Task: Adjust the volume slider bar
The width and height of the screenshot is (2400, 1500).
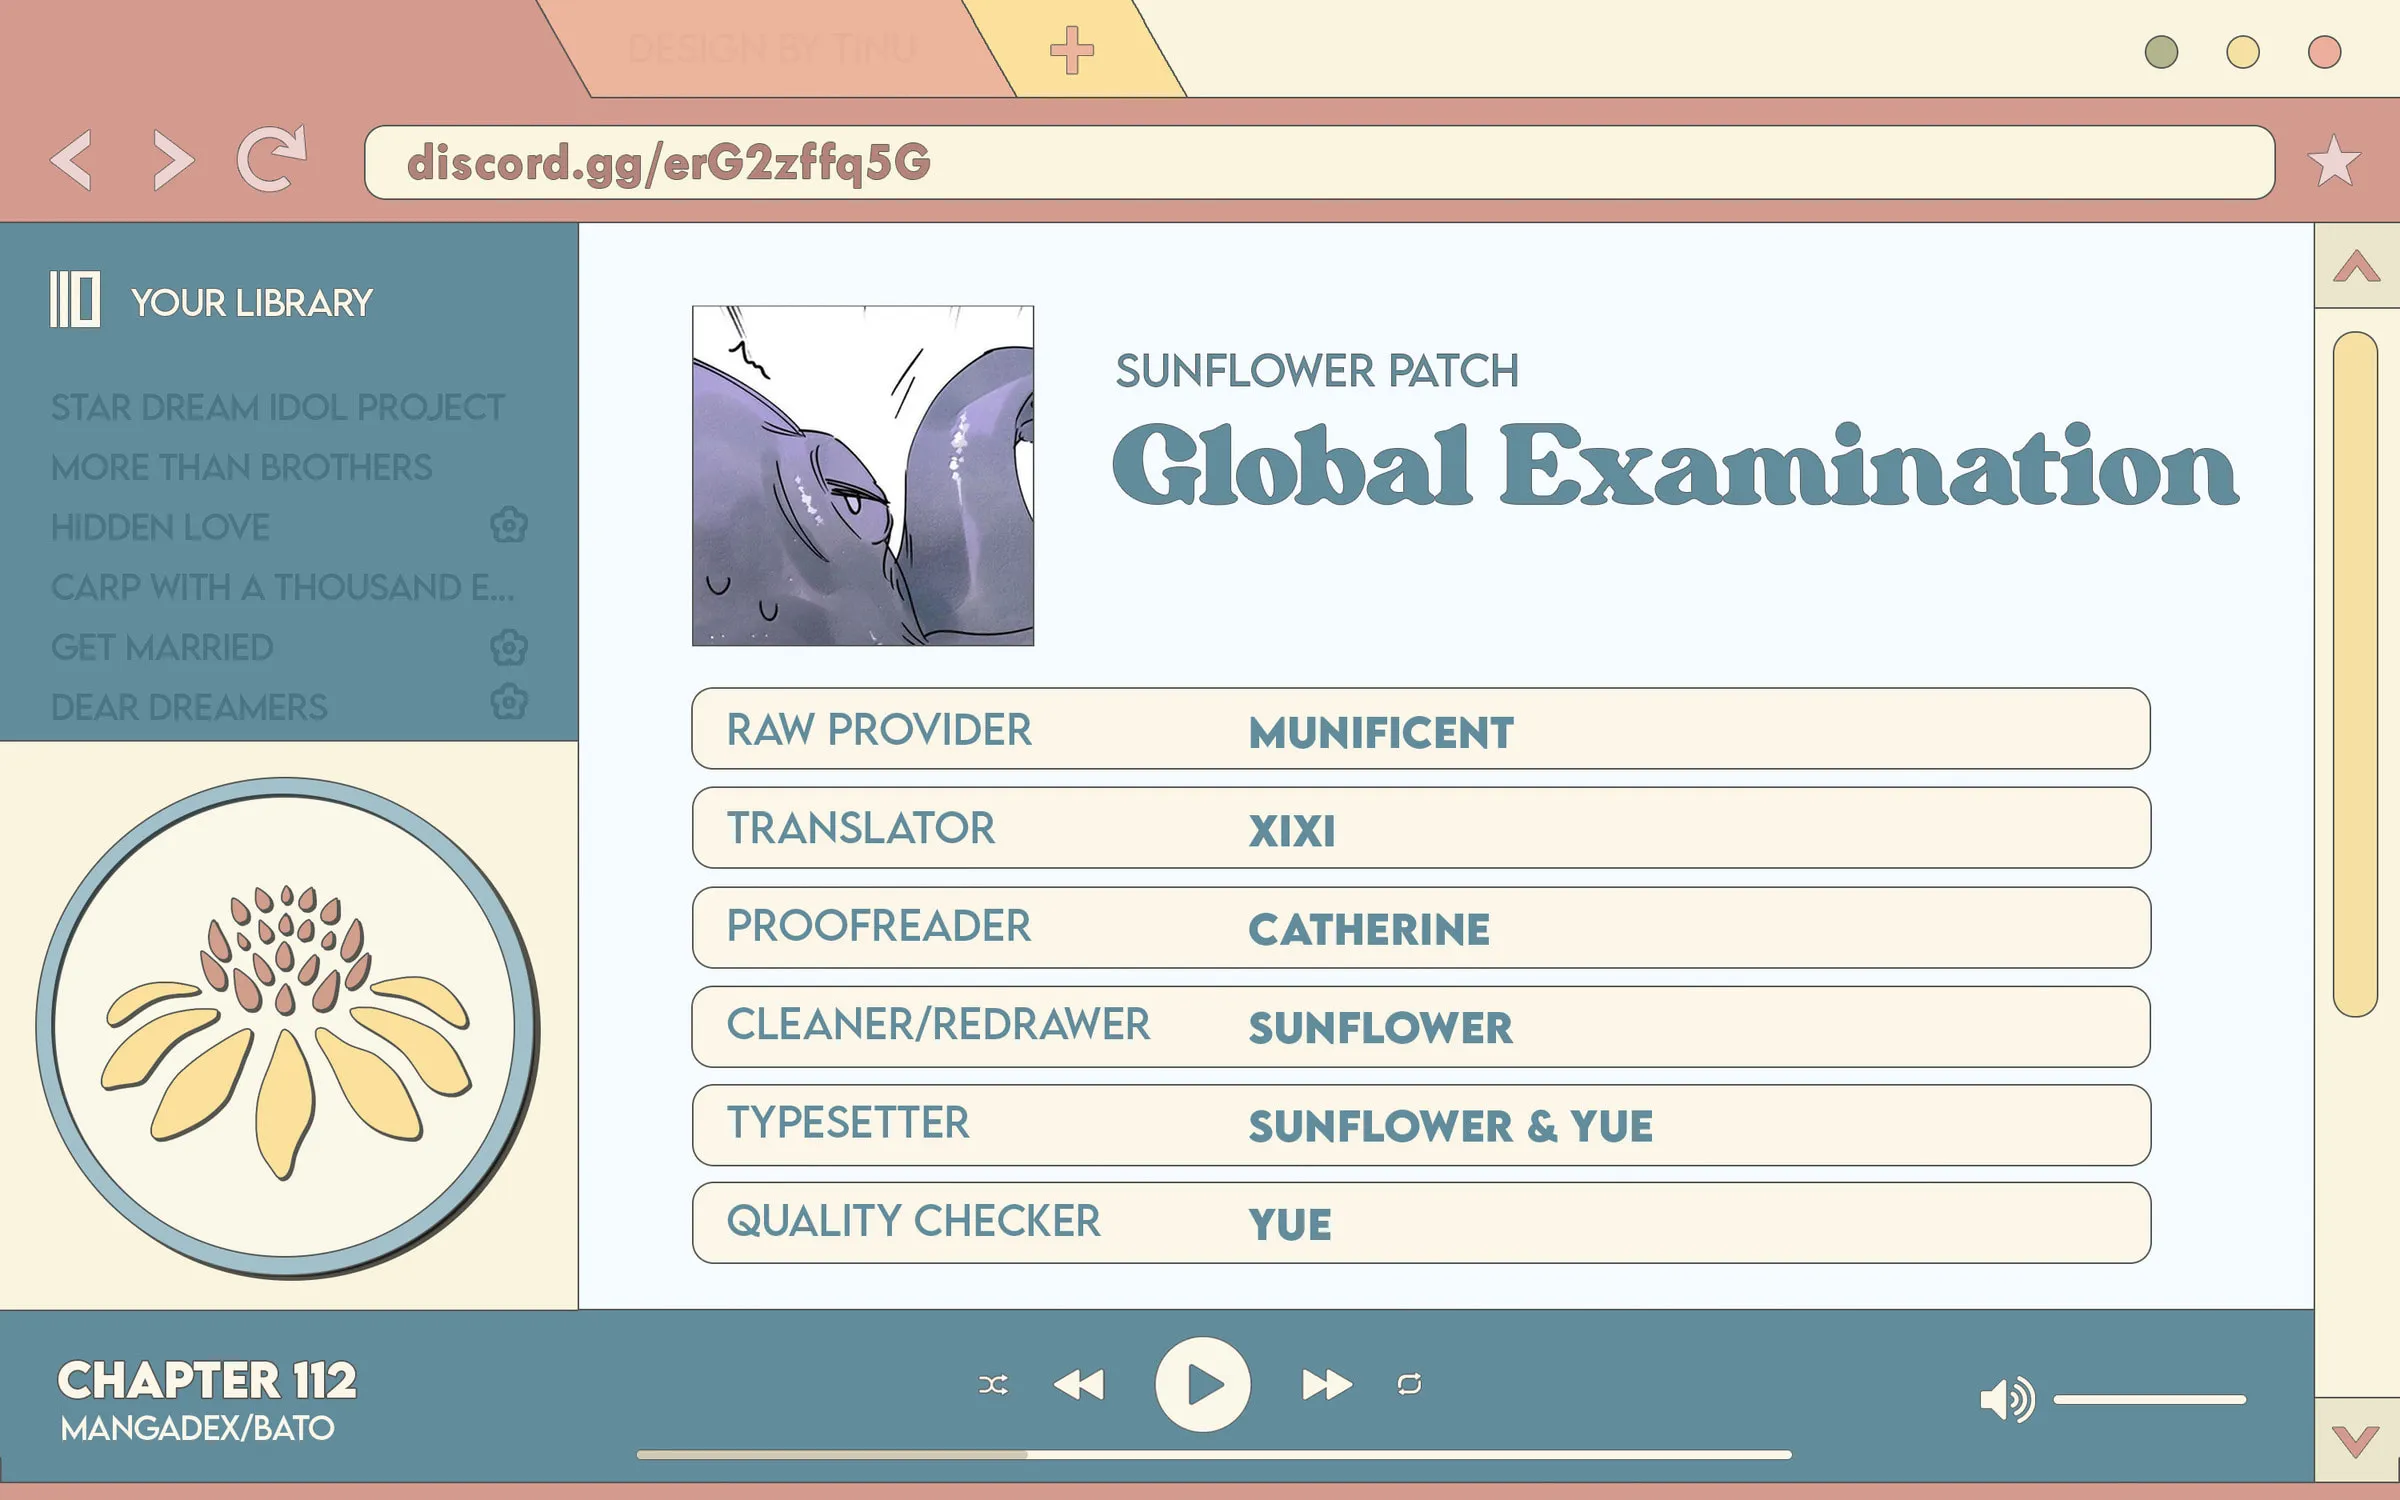Action: click(x=2150, y=1400)
